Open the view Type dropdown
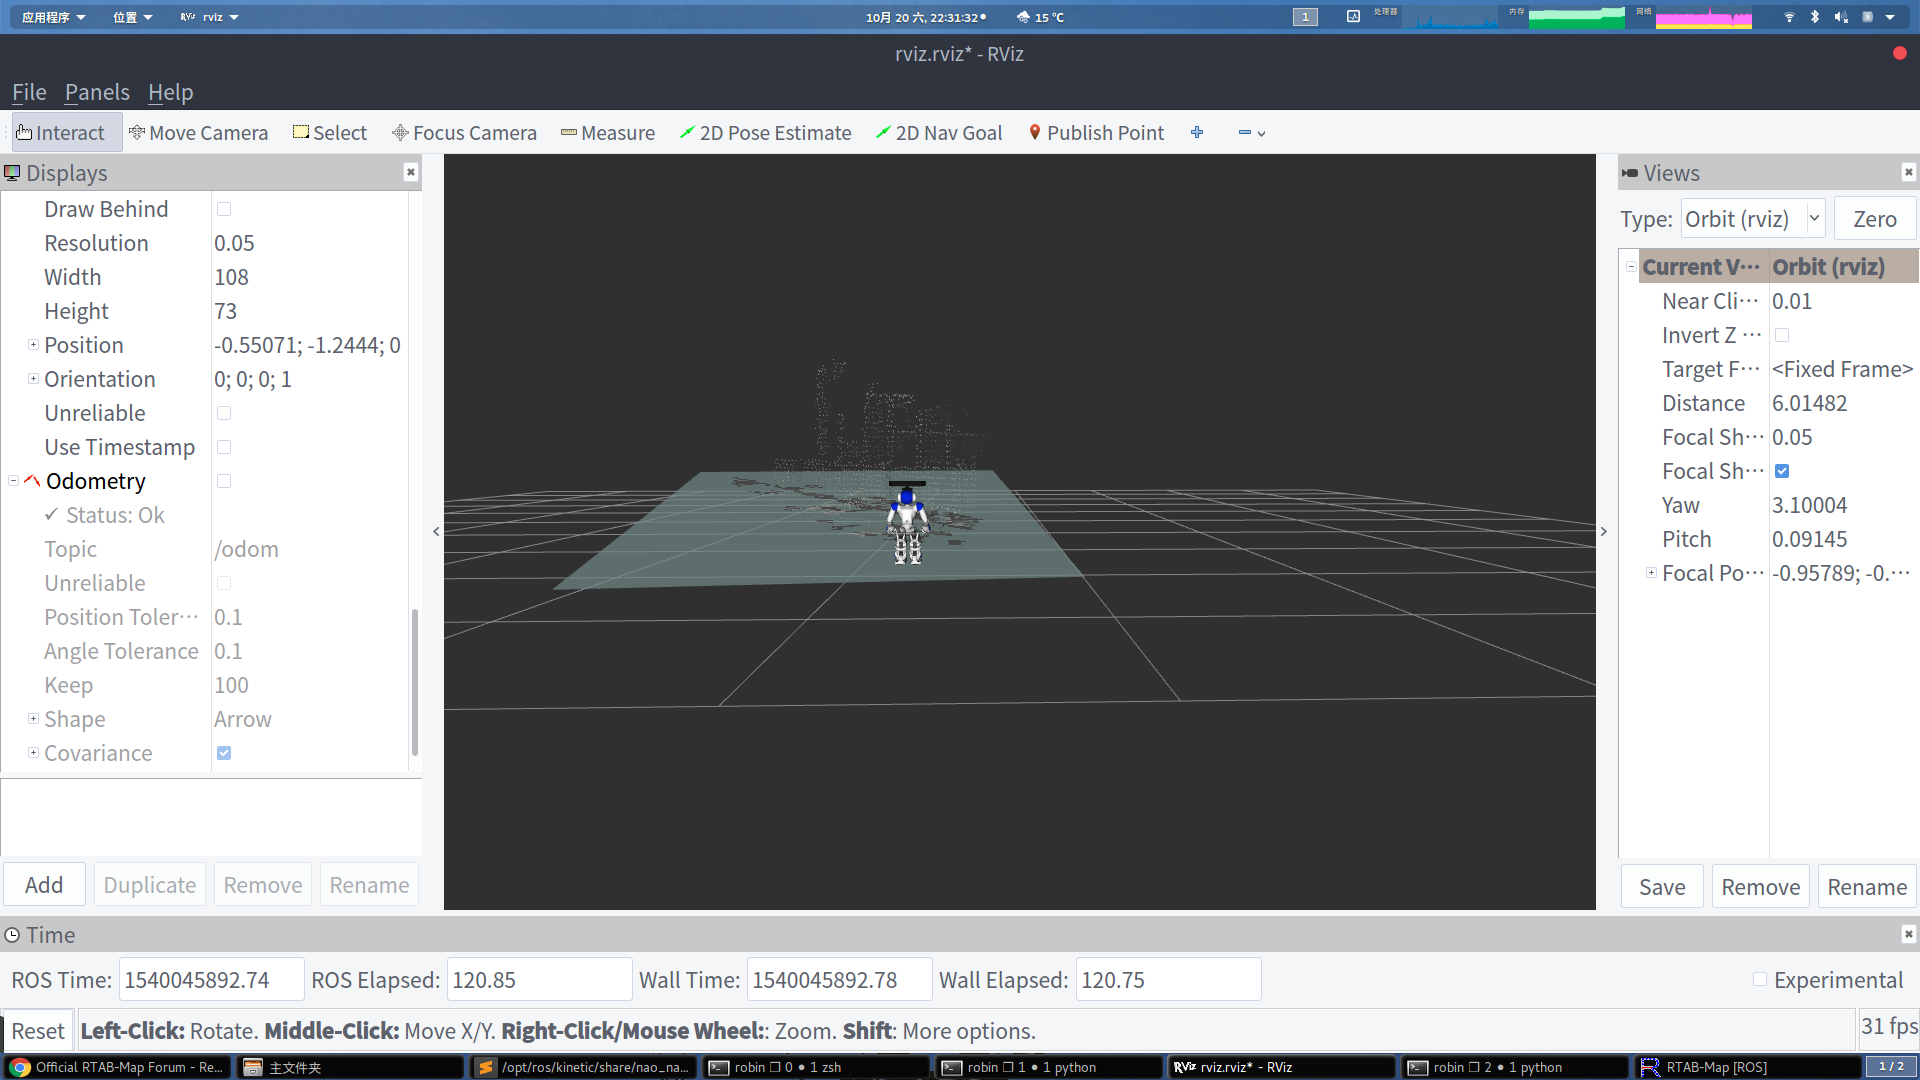Viewport: 1920px width, 1080px height. pos(1753,219)
